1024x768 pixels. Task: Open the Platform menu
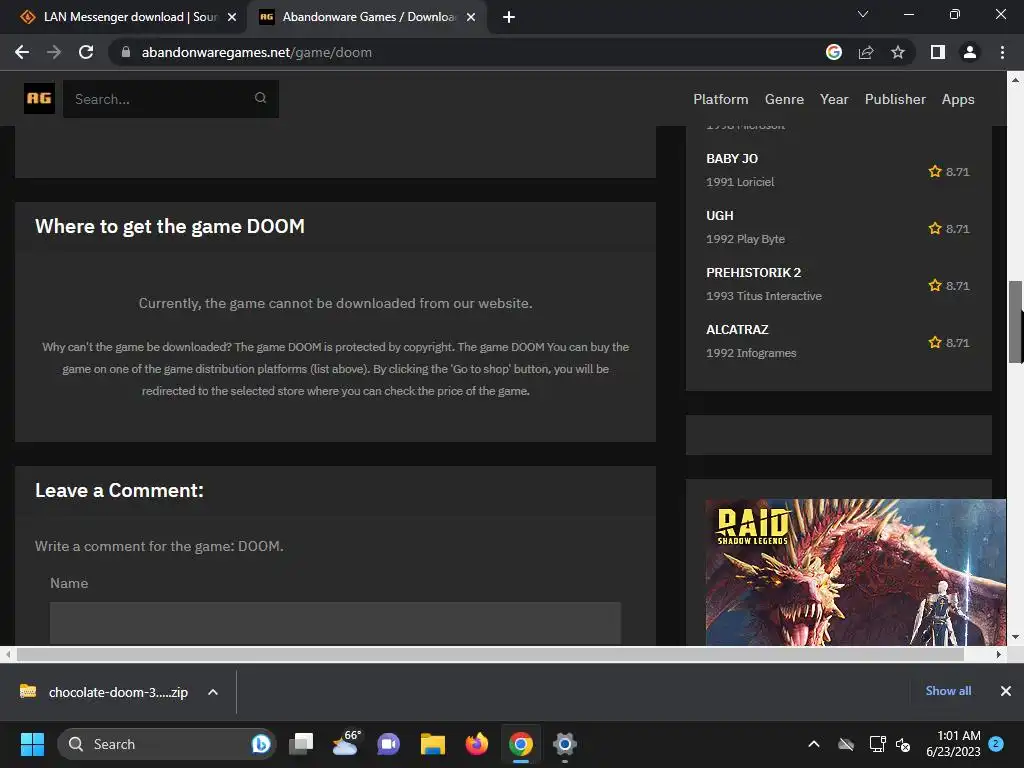(x=720, y=99)
